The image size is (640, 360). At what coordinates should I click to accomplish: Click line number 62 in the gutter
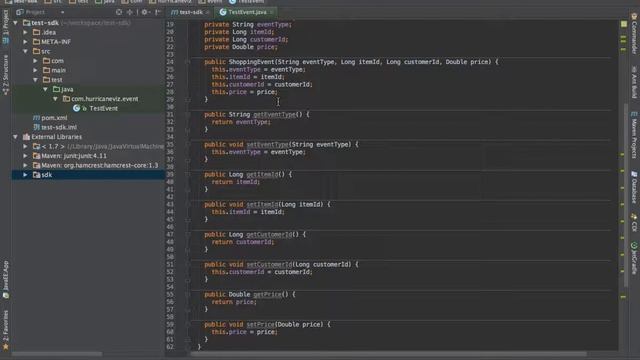click(170, 347)
